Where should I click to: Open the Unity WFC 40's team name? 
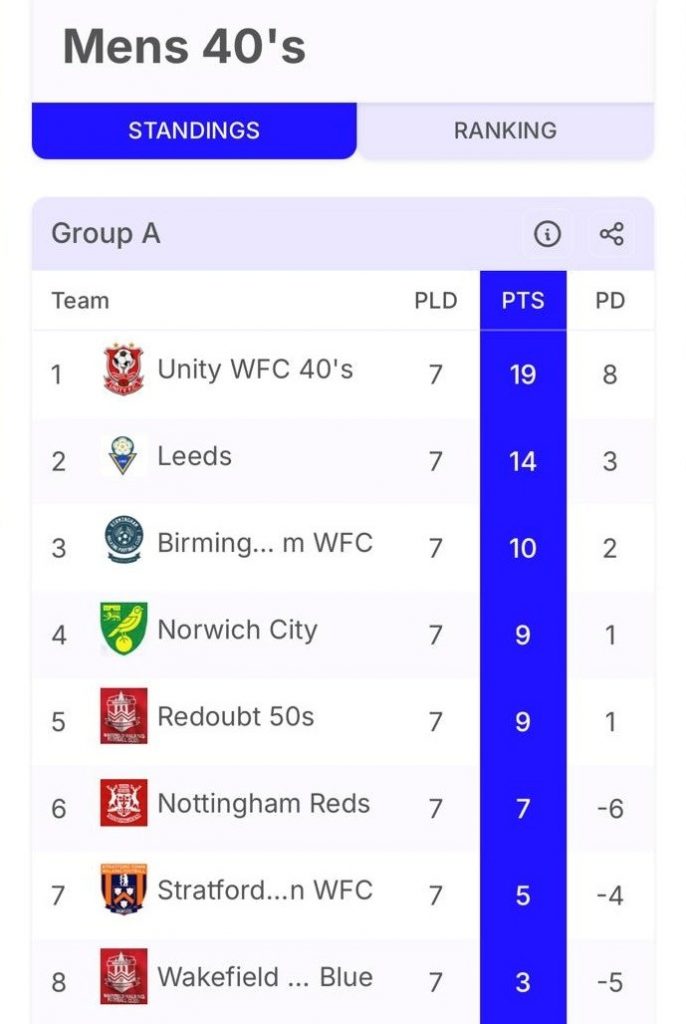255,370
